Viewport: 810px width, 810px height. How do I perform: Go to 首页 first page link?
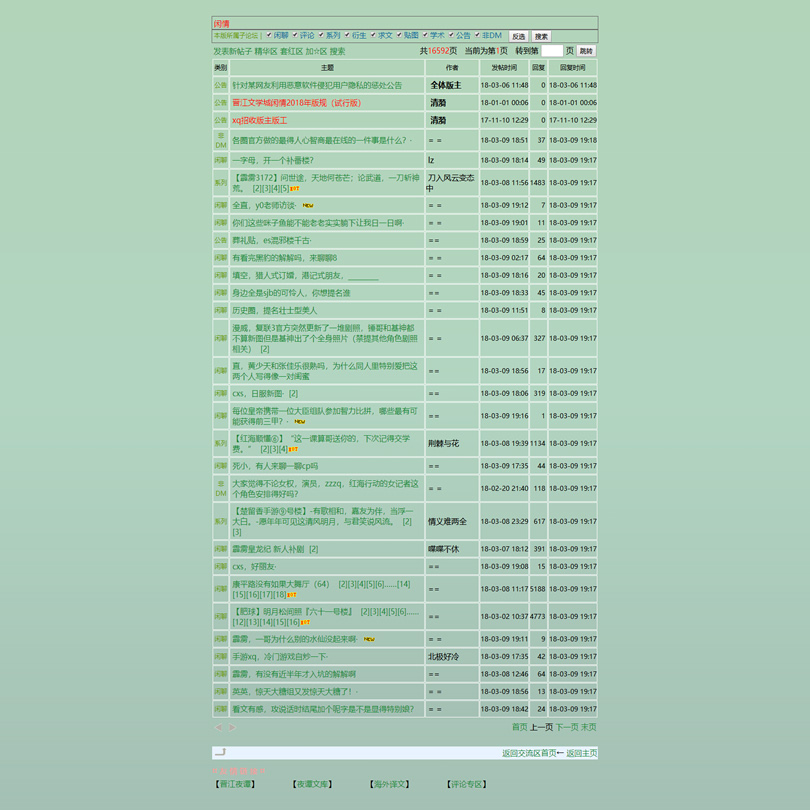[519, 727]
